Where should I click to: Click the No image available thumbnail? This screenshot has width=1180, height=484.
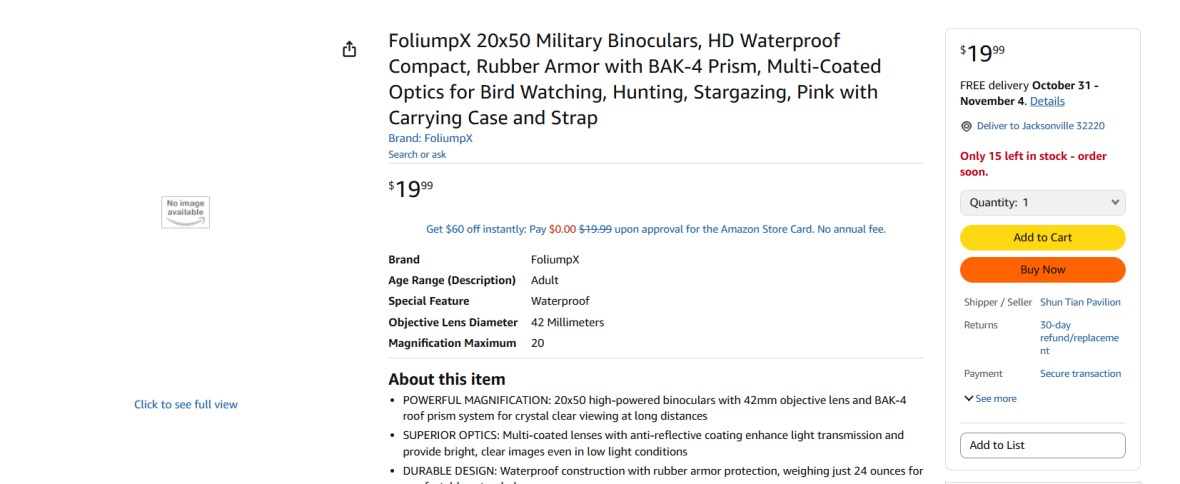point(186,211)
